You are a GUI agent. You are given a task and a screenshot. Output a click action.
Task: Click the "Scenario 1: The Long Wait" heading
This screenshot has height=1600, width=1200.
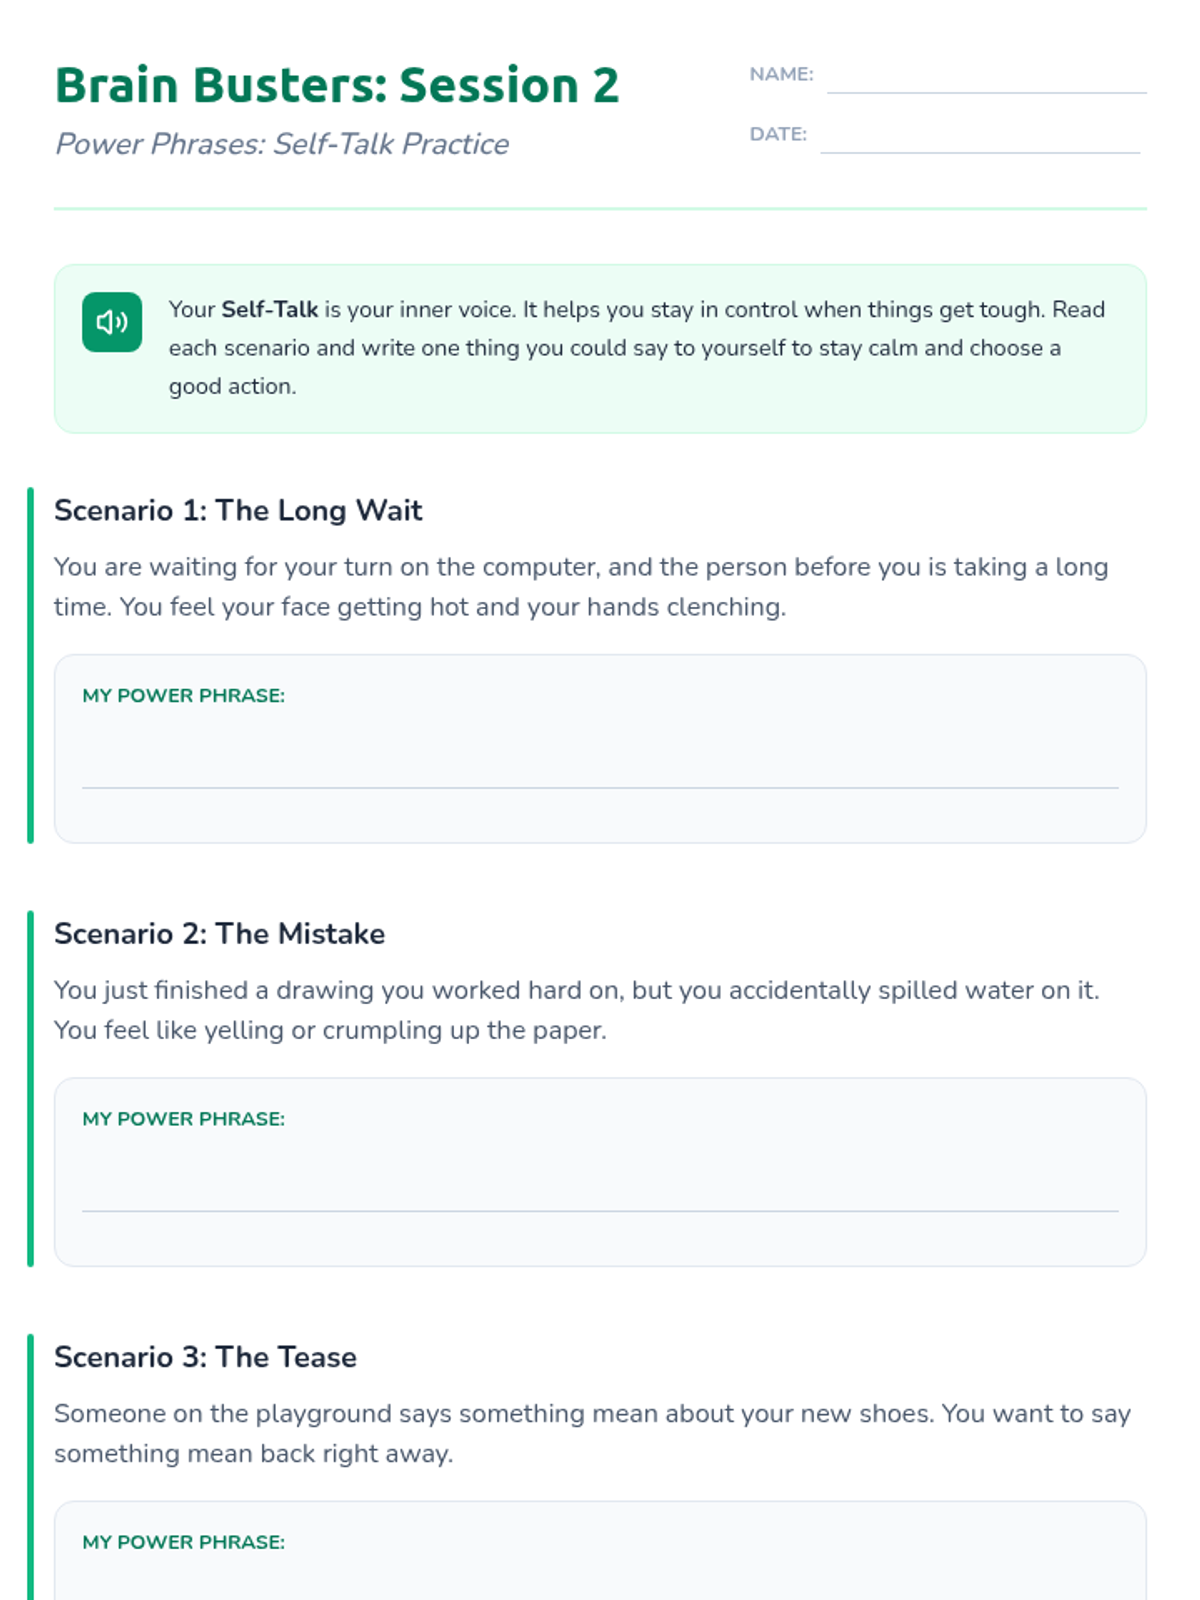click(238, 511)
